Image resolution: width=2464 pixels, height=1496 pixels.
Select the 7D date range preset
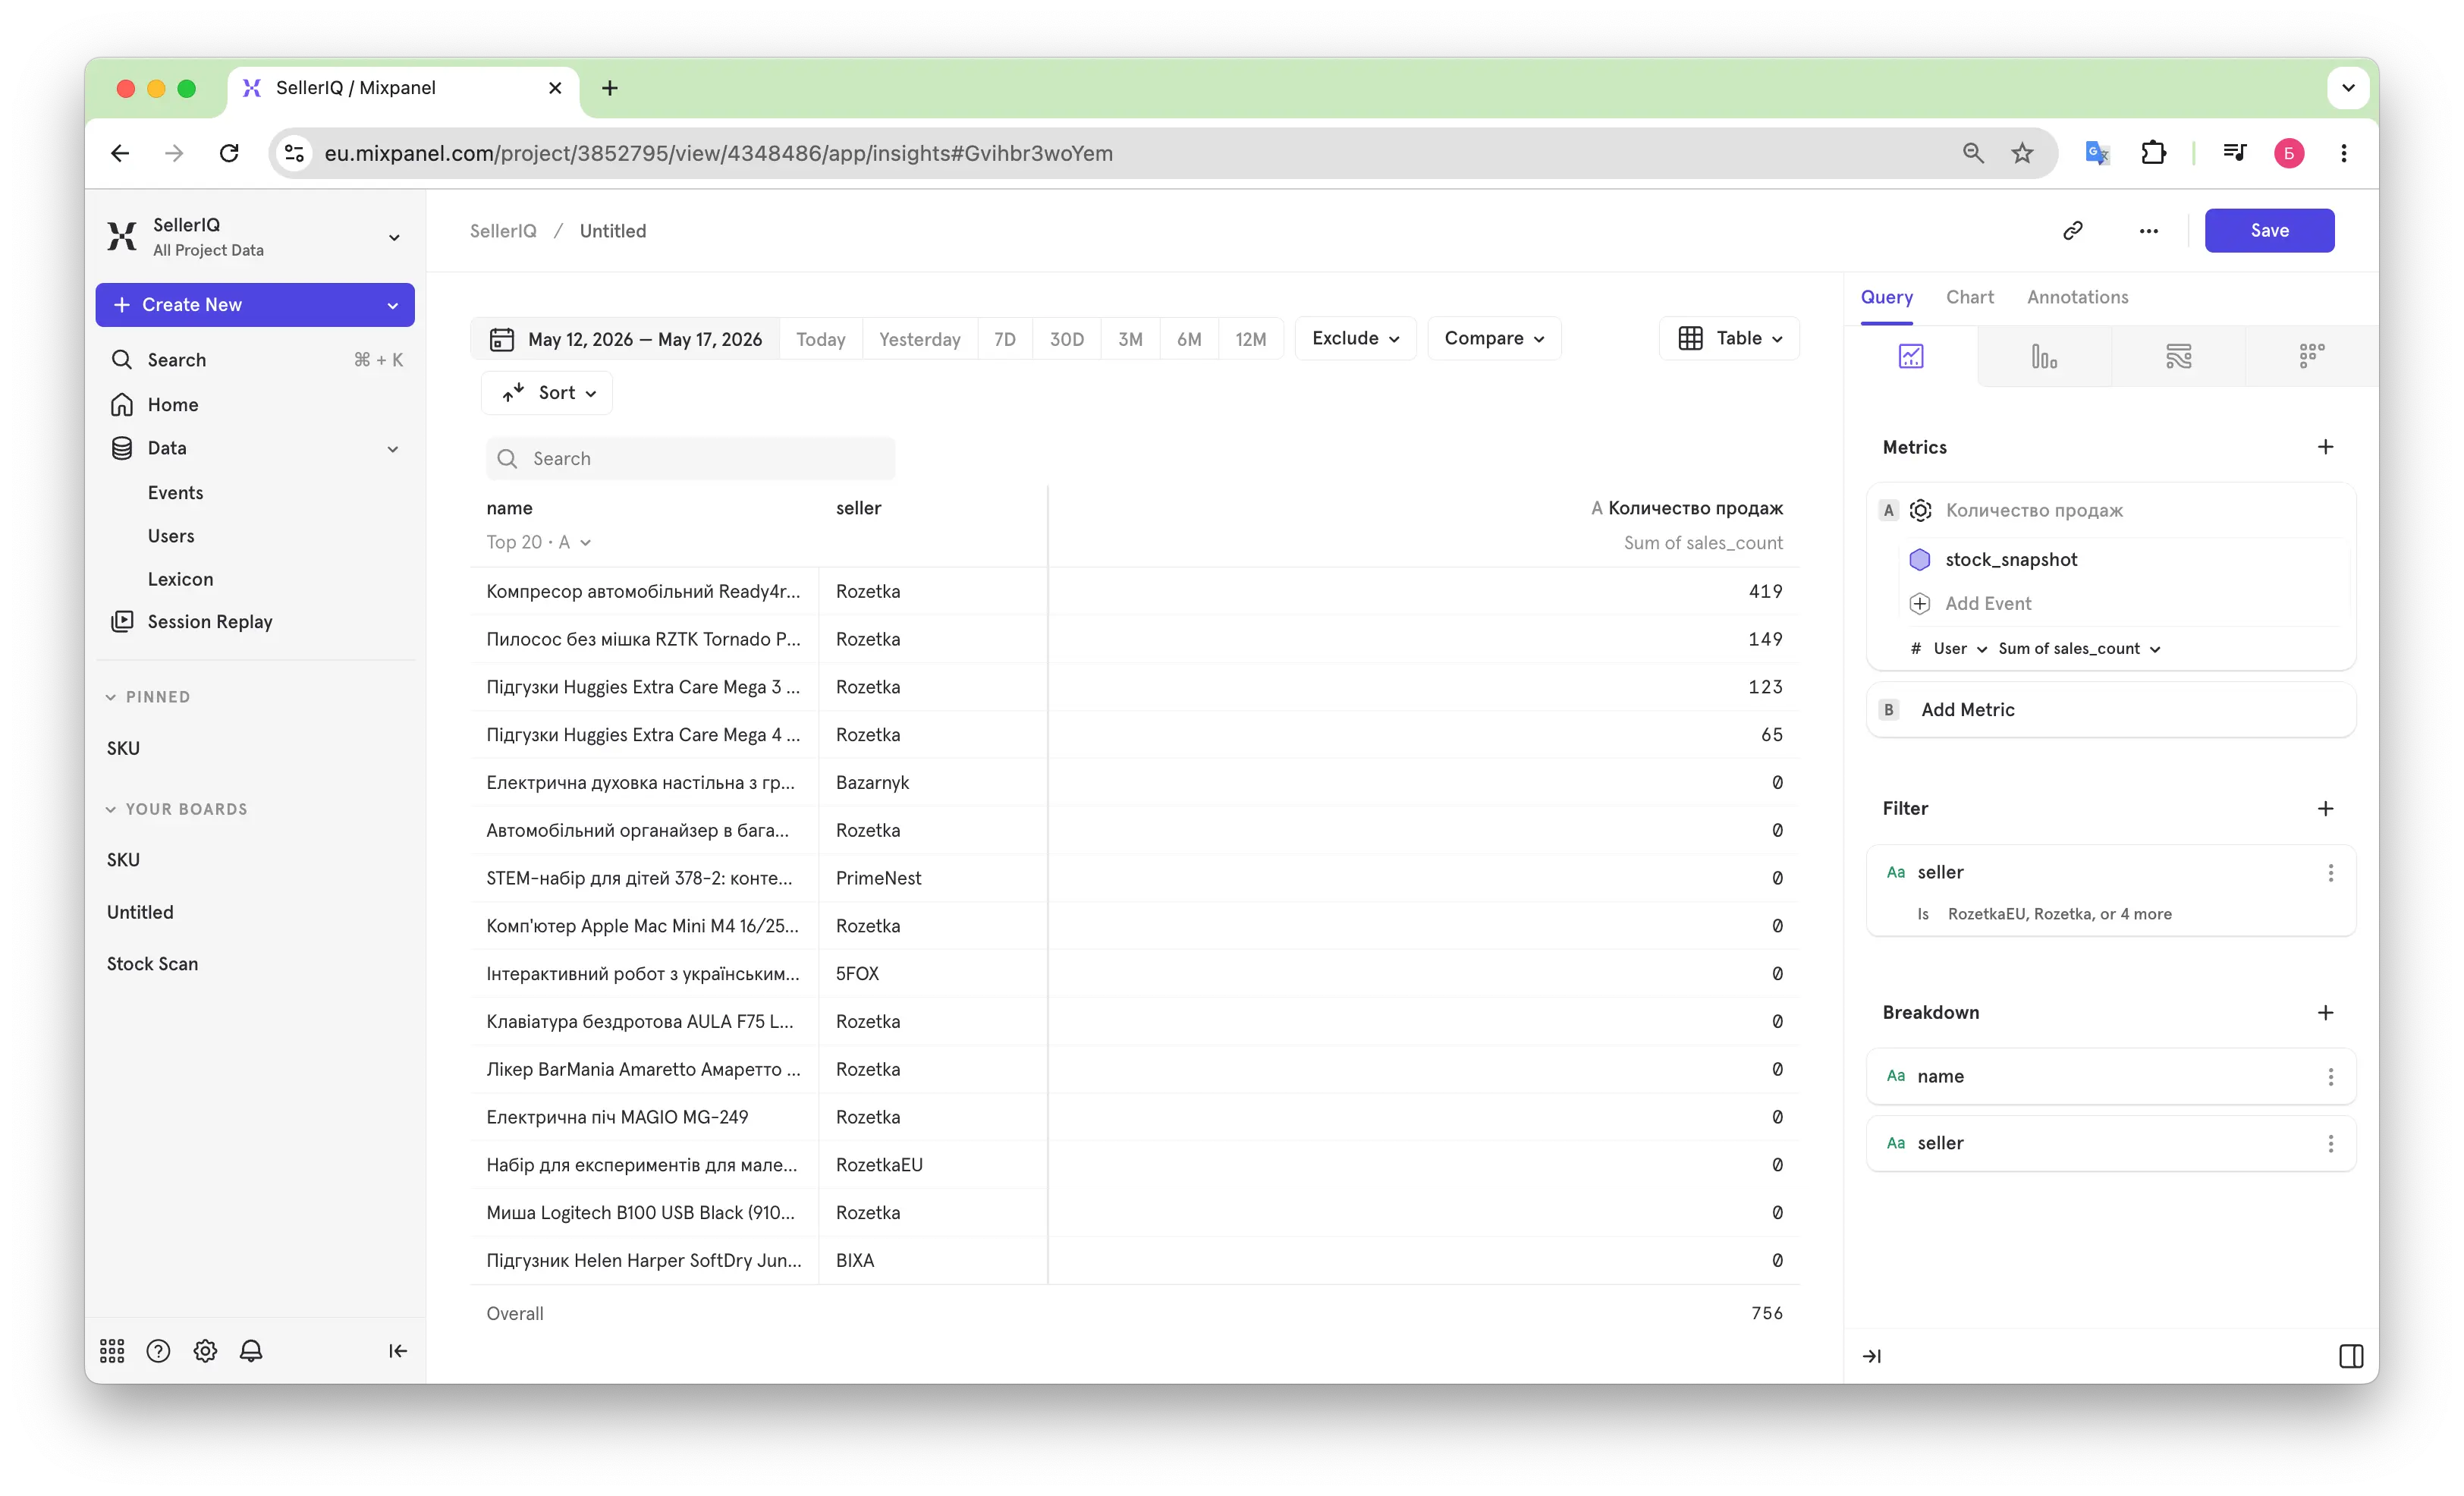[x=1004, y=339]
